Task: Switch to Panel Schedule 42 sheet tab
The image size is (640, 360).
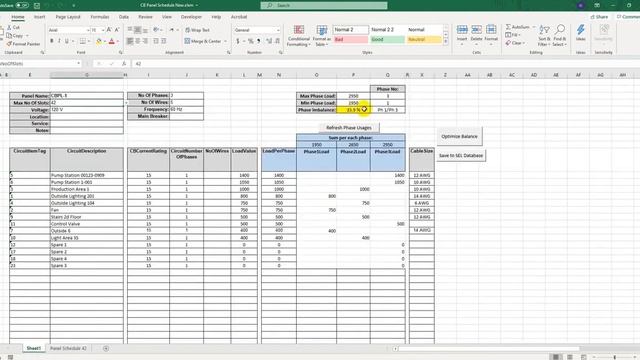Action: (68, 349)
